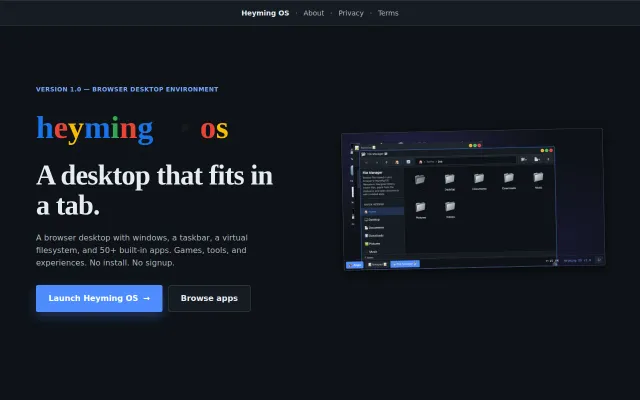Click the red close dot of preview File Manager

551,151
